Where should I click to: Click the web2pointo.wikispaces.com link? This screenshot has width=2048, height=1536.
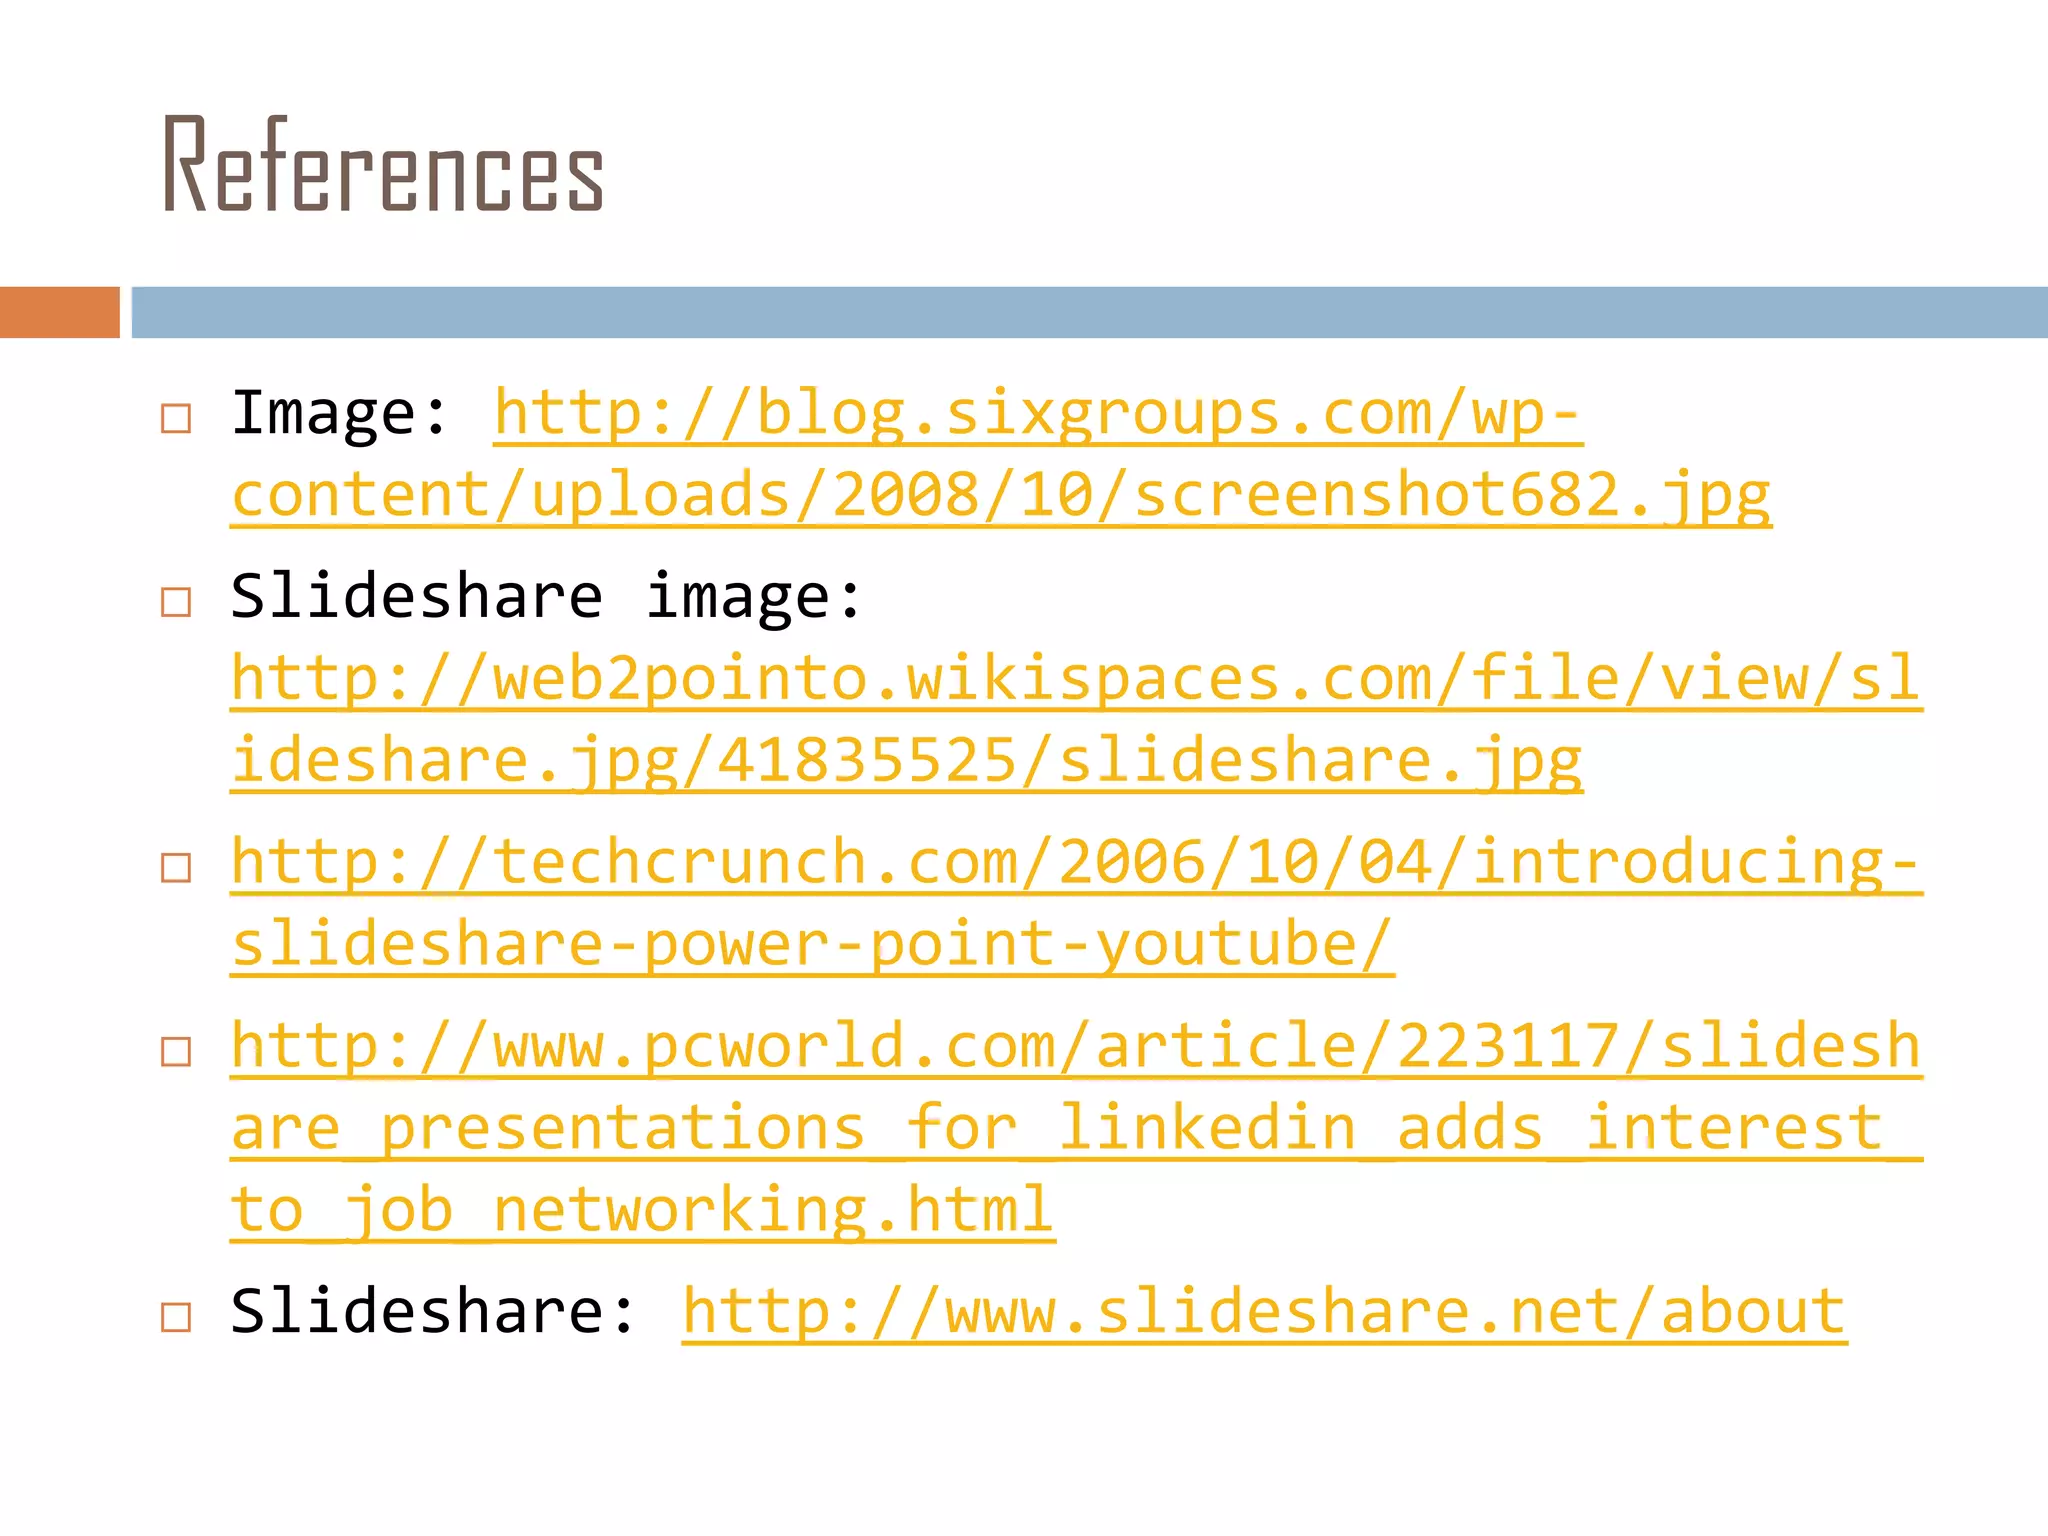(1075, 679)
